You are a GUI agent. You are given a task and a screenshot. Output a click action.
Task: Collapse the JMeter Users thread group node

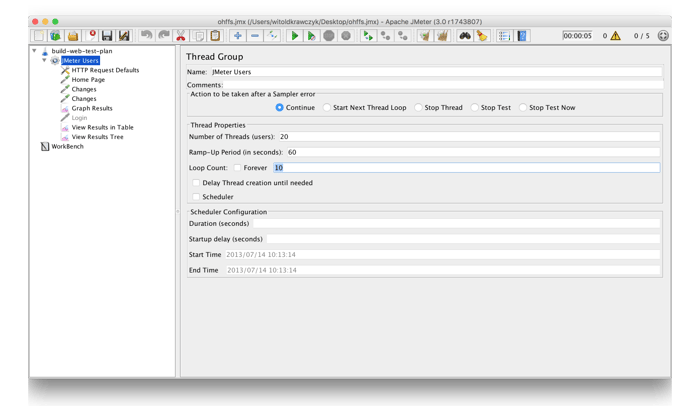tap(44, 60)
